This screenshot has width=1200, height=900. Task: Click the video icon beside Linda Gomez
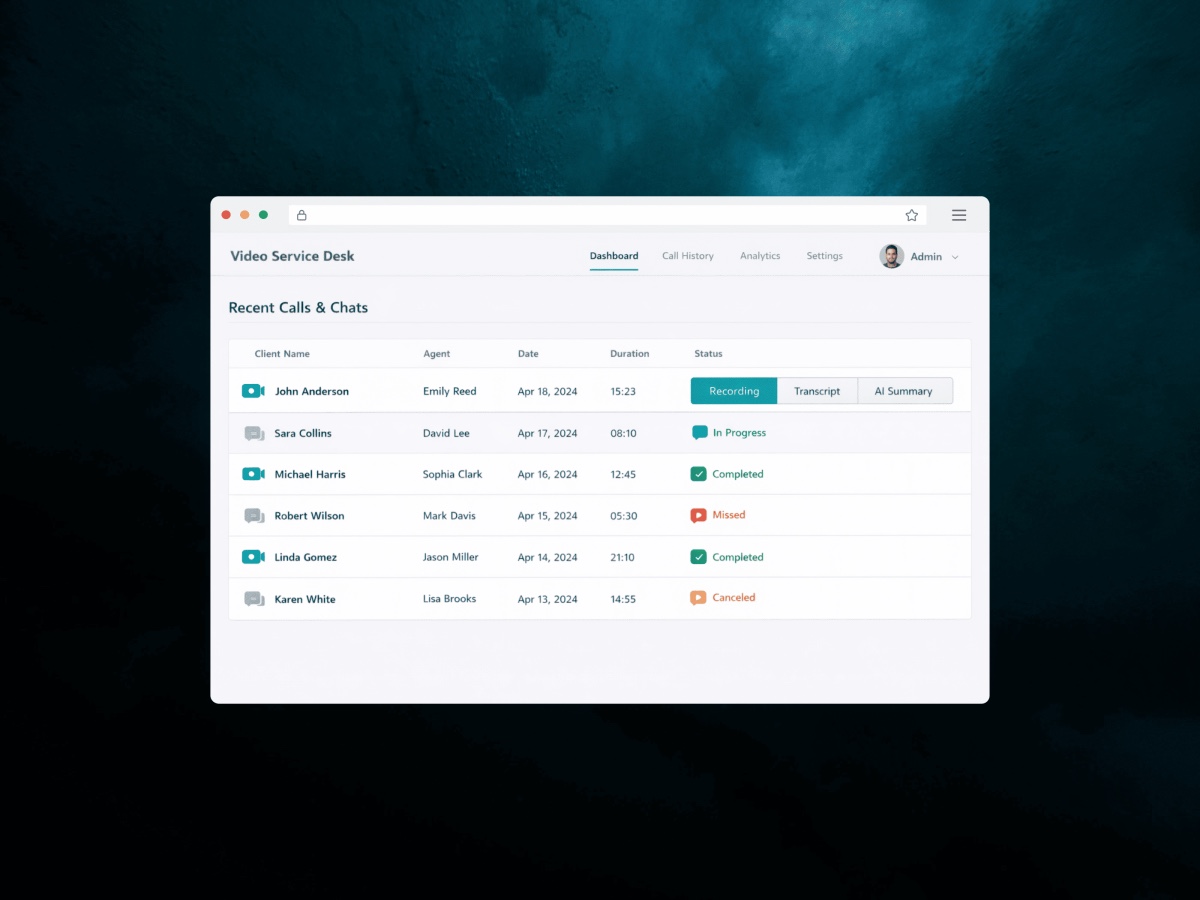254,557
